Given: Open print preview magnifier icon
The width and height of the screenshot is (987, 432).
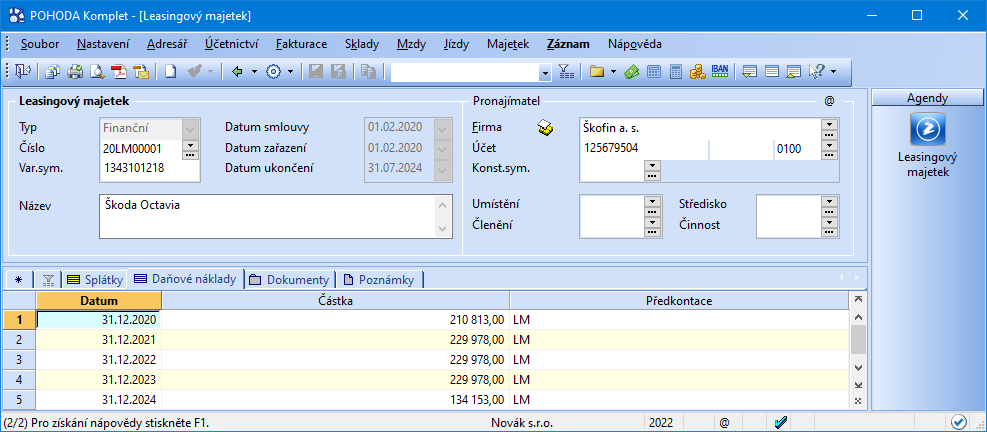Looking at the screenshot, I should click(97, 72).
